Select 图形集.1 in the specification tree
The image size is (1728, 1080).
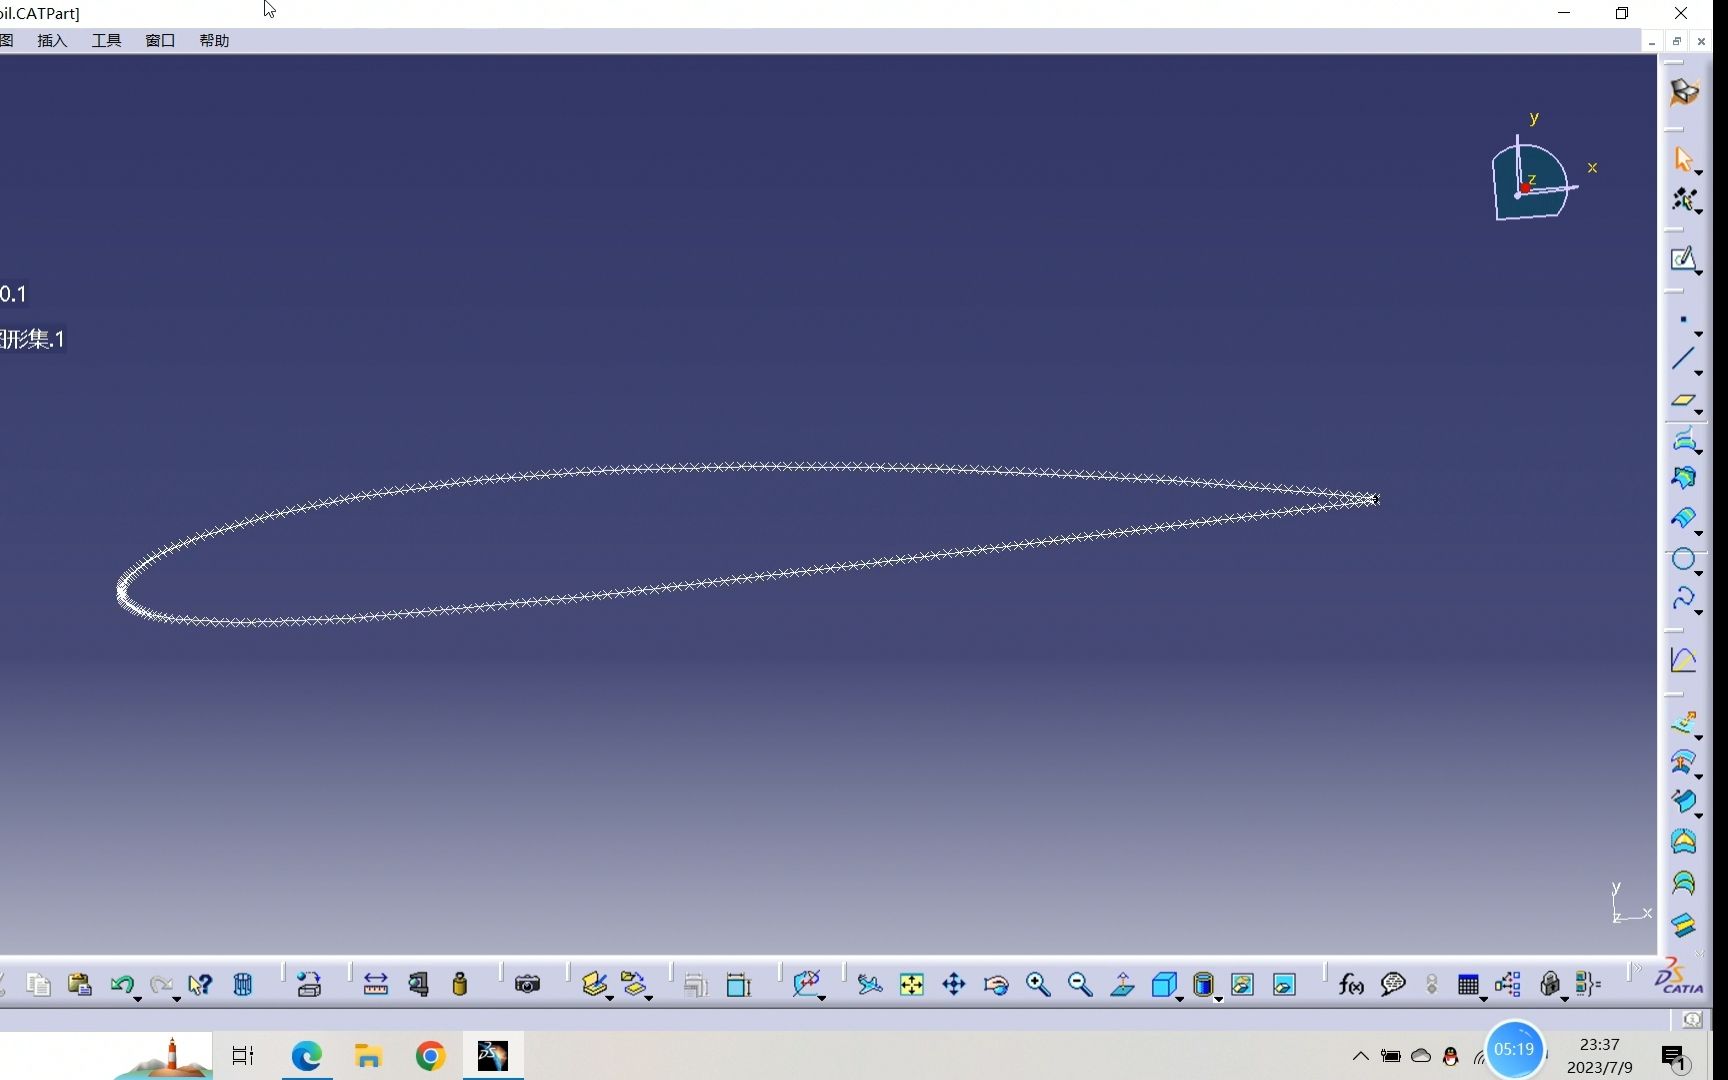coord(34,339)
